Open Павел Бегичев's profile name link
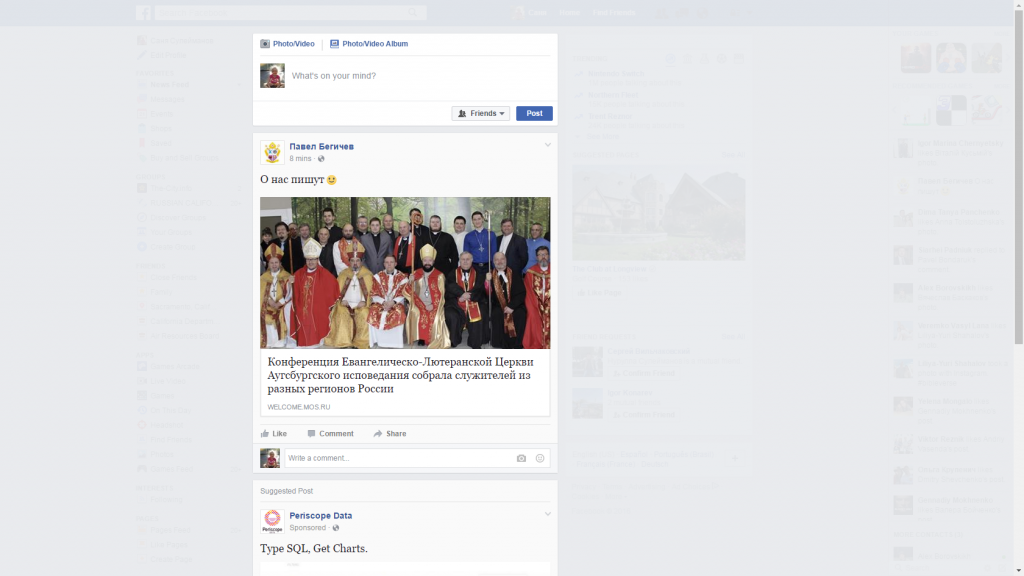The image size is (1024, 576). coord(321,146)
